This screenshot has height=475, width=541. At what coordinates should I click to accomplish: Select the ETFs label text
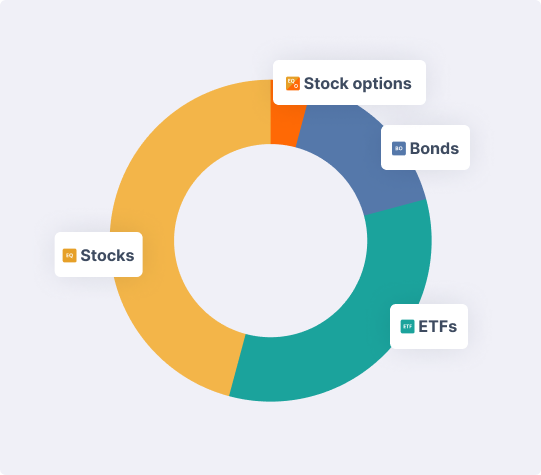pyautogui.click(x=437, y=326)
